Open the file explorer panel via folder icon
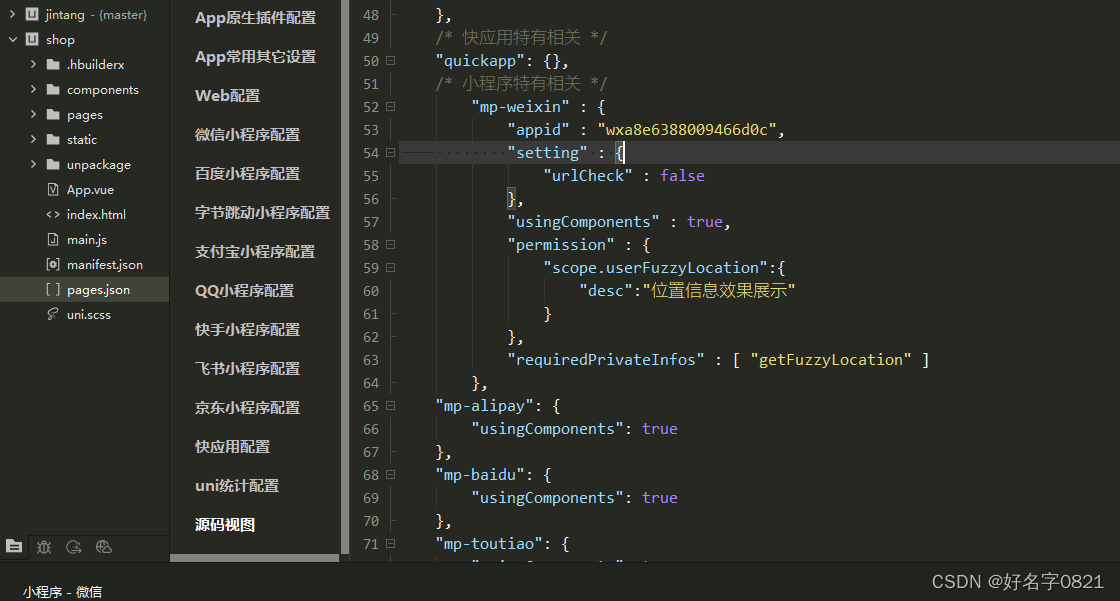This screenshot has width=1120, height=601. click(x=14, y=547)
